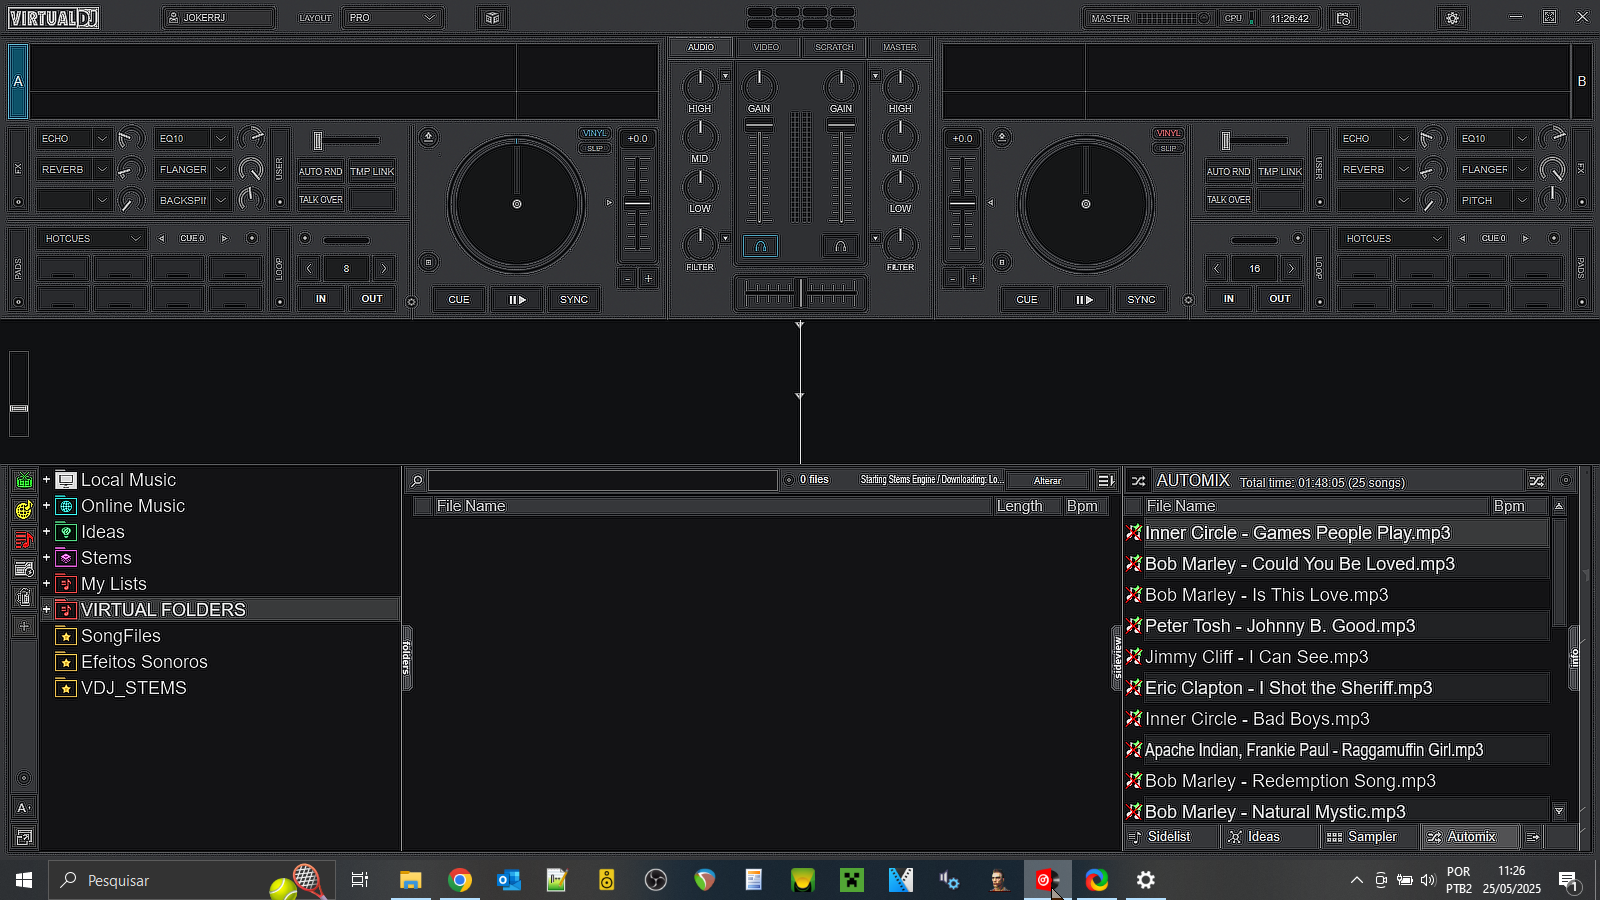This screenshot has height=900, width=1600.
Task: Toggle VINYL mode on deck A
Action: click(x=595, y=133)
